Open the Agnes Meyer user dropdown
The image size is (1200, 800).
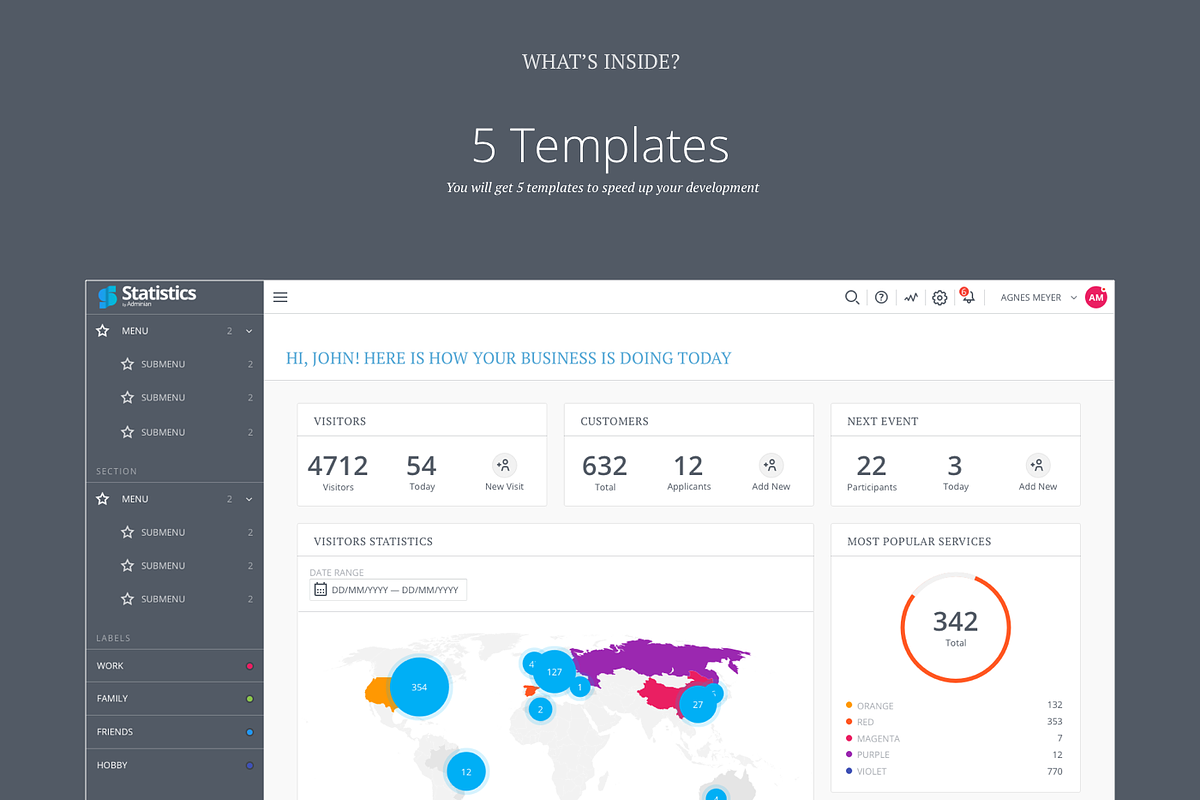(x=1039, y=298)
